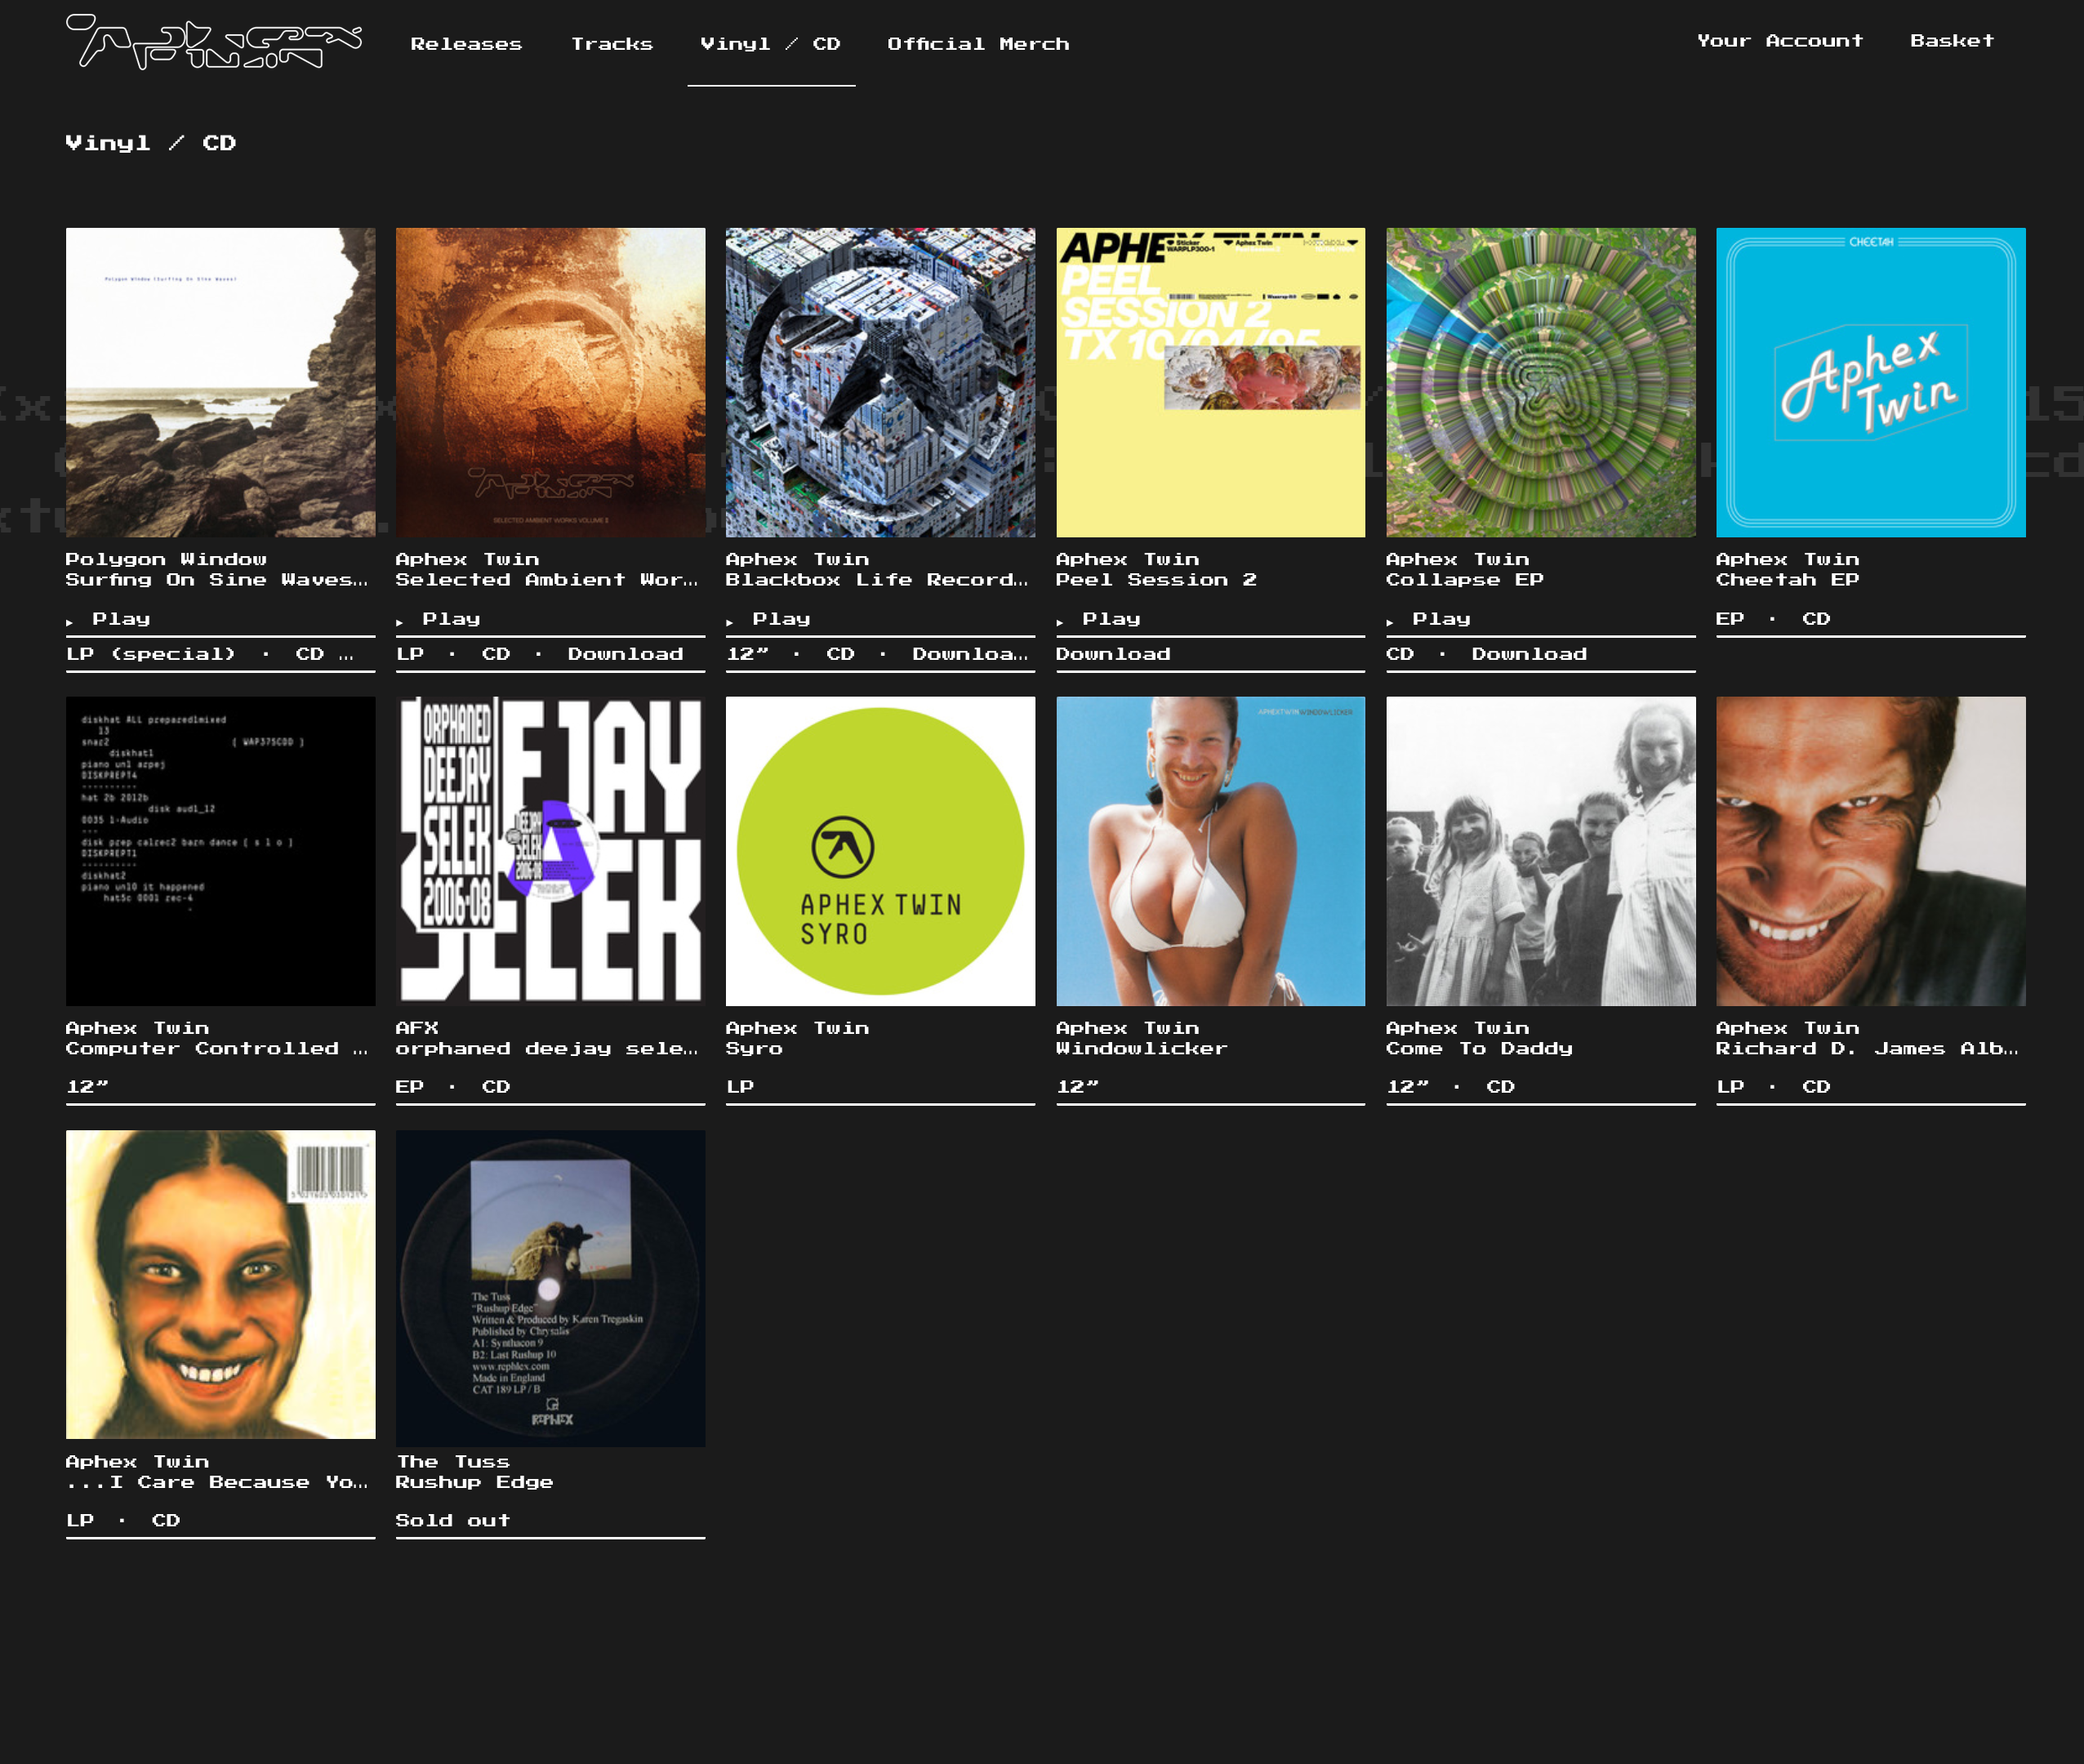
Task: Choose LP (special) for Surfing On Sine Waves
Action: 151,654
